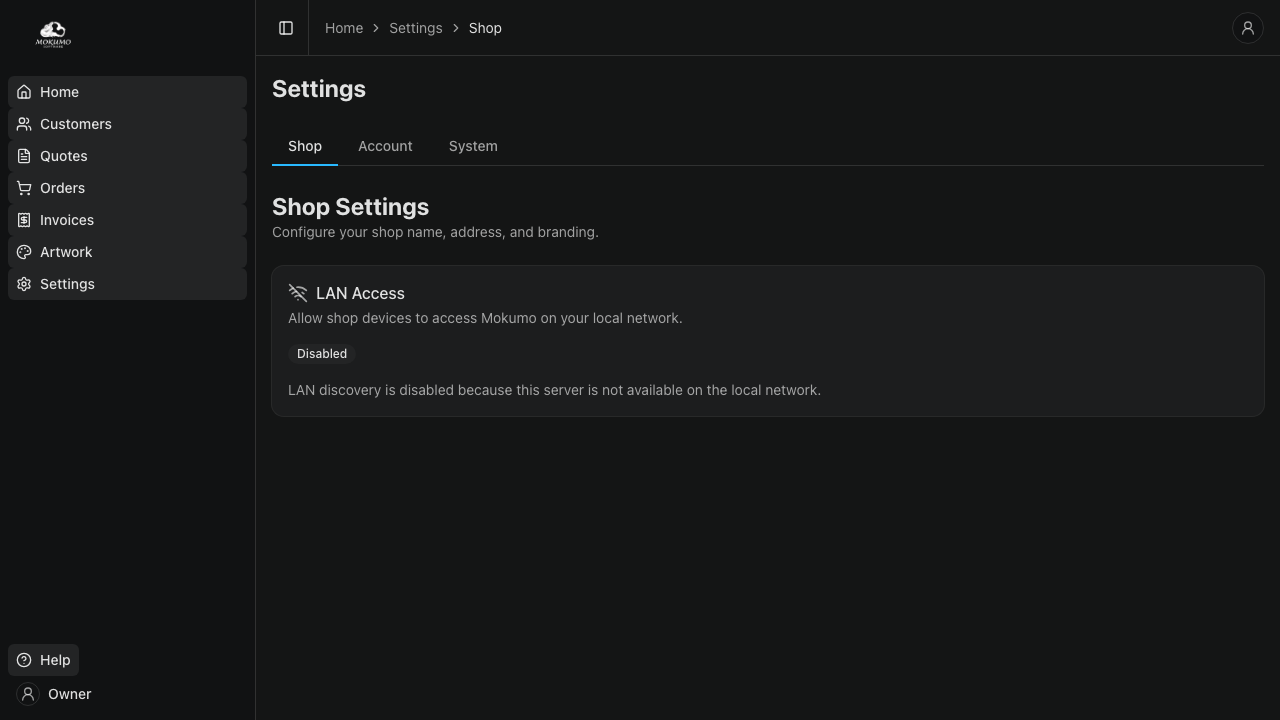The image size is (1280, 720).
Task: Click the Shop breadcrumb item
Action: (485, 28)
